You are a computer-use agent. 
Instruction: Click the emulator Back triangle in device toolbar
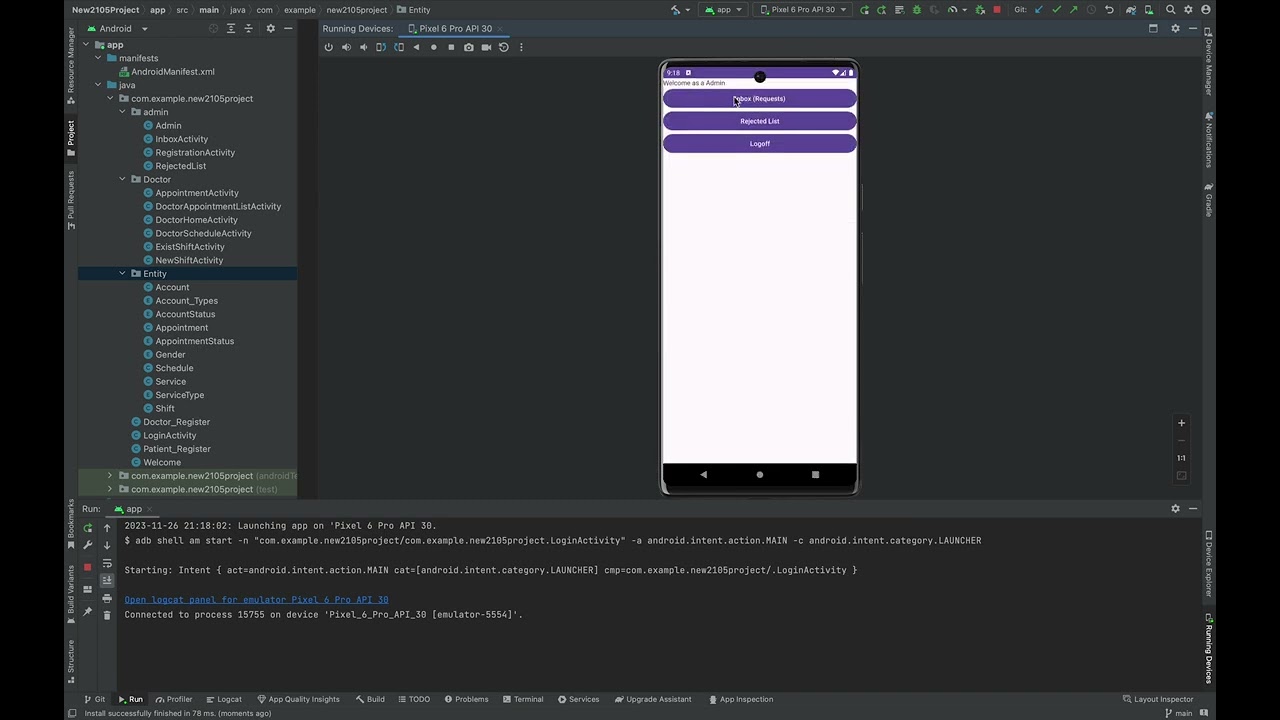[x=416, y=47]
